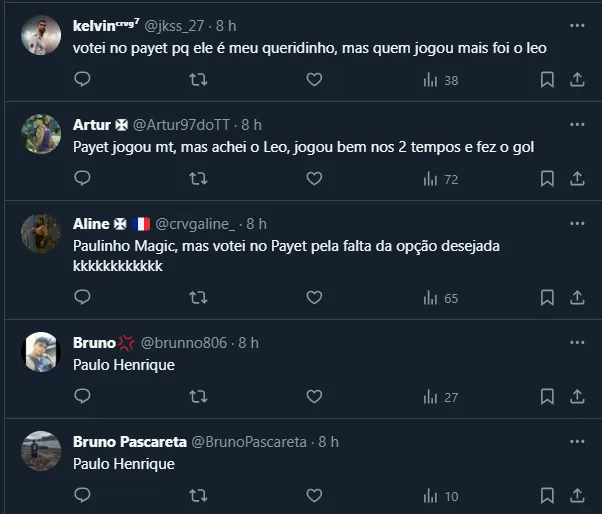This screenshot has height=514, width=602.
Task: Open more options on kelvin's tweet
Action: click(x=577, y=26)
